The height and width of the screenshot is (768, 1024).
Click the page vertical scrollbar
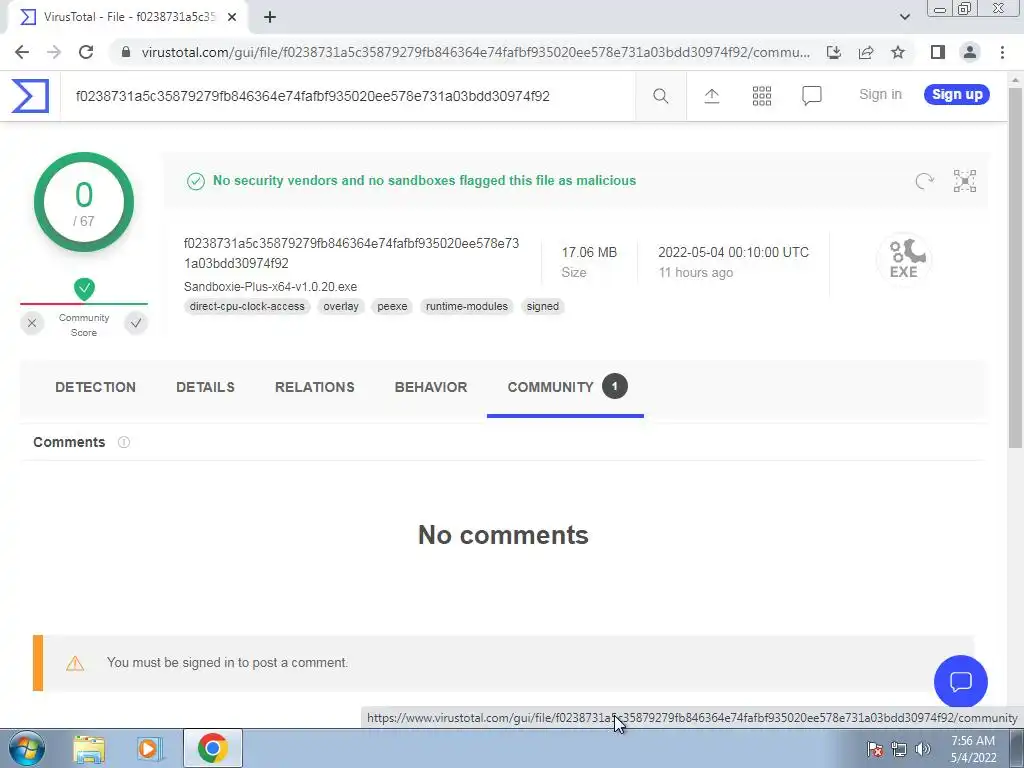[x=1015, y=268]
